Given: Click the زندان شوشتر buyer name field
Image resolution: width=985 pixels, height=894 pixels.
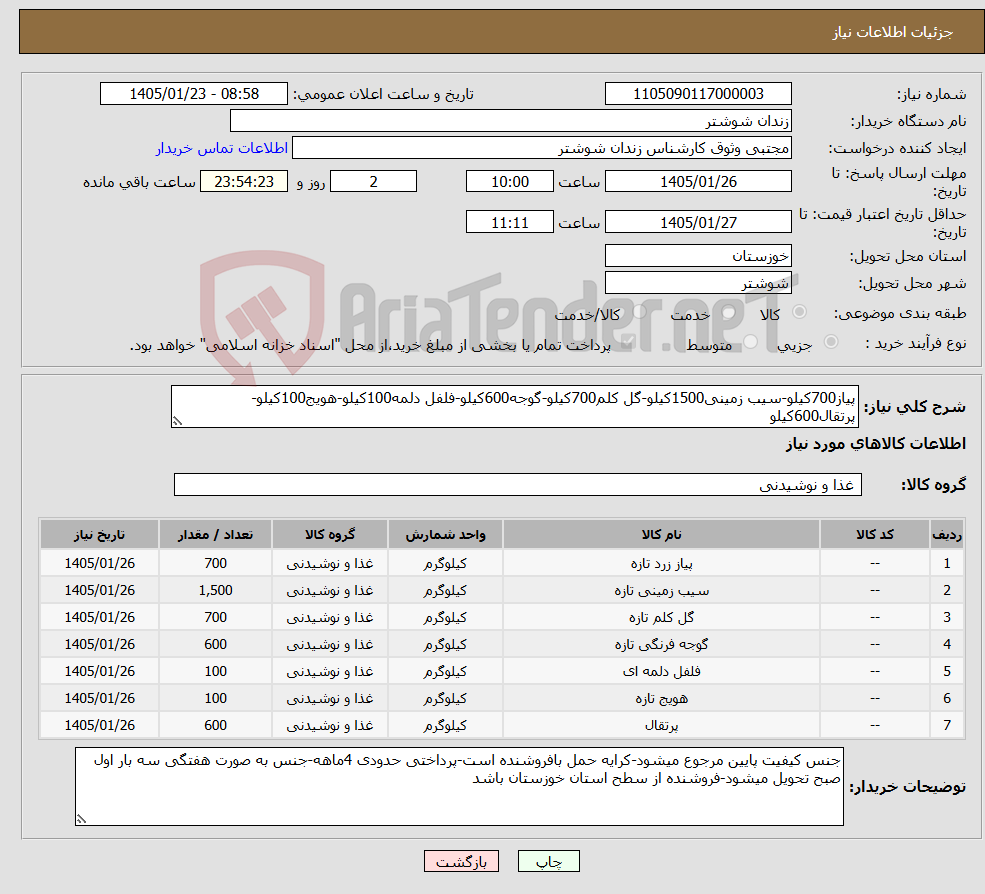Looking at the screenshot, I should point(511,121).
